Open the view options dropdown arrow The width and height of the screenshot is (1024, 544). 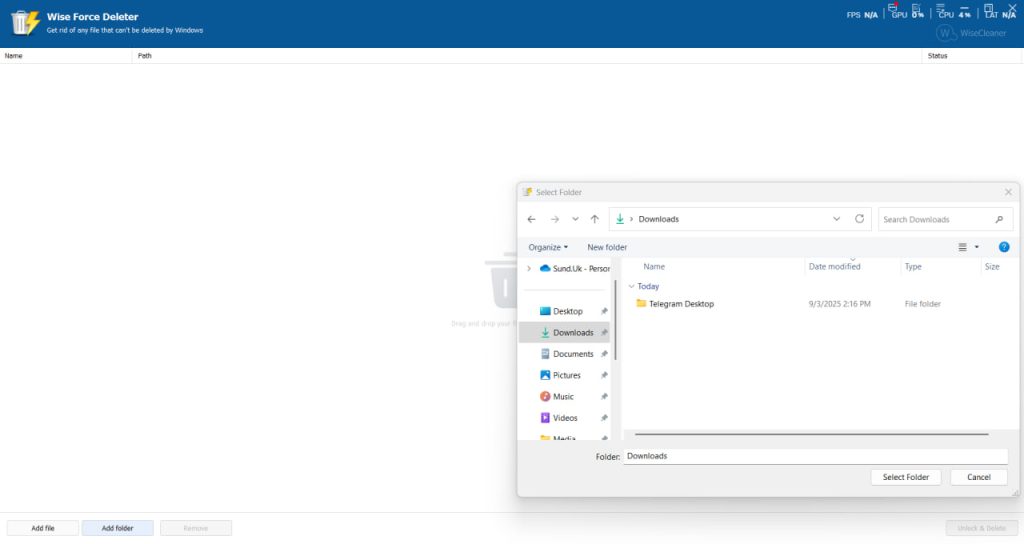977,247
